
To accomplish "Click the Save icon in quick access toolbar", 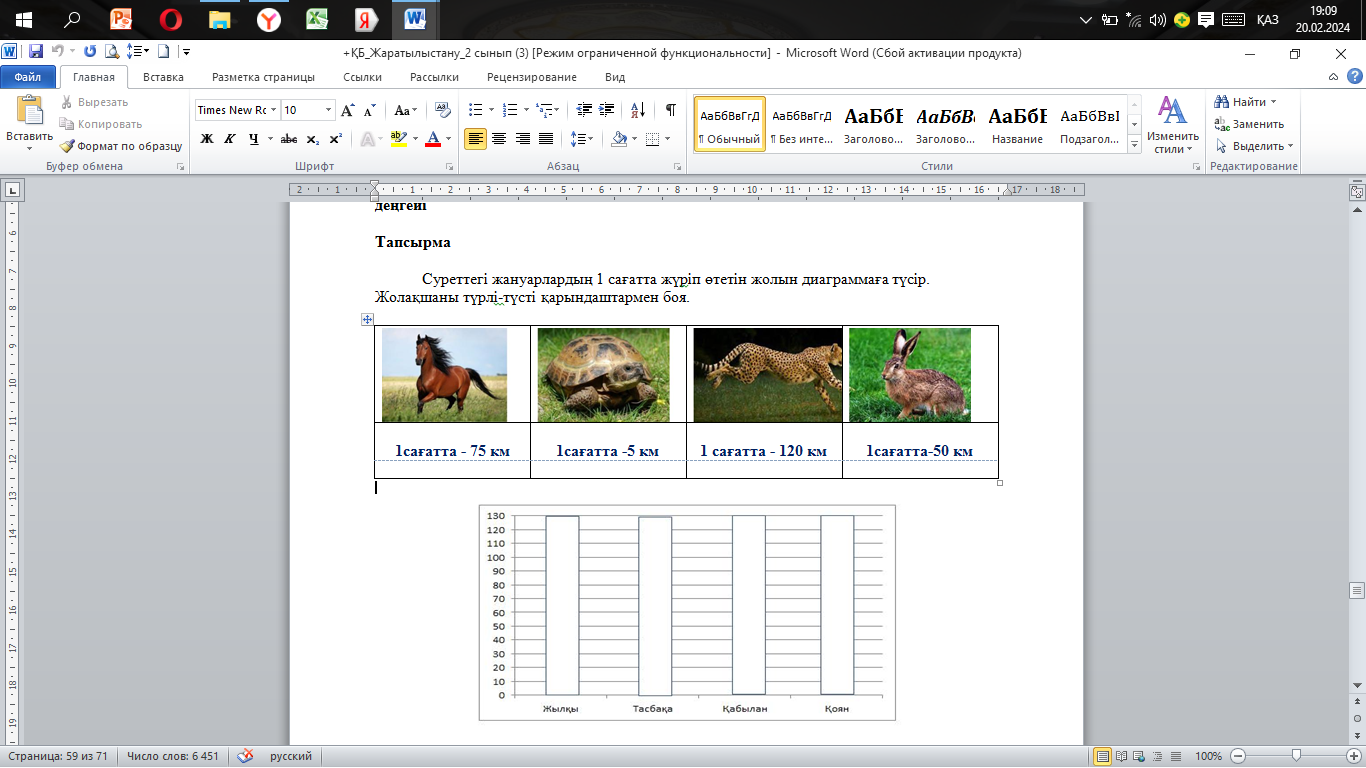I will pos(36,51).
